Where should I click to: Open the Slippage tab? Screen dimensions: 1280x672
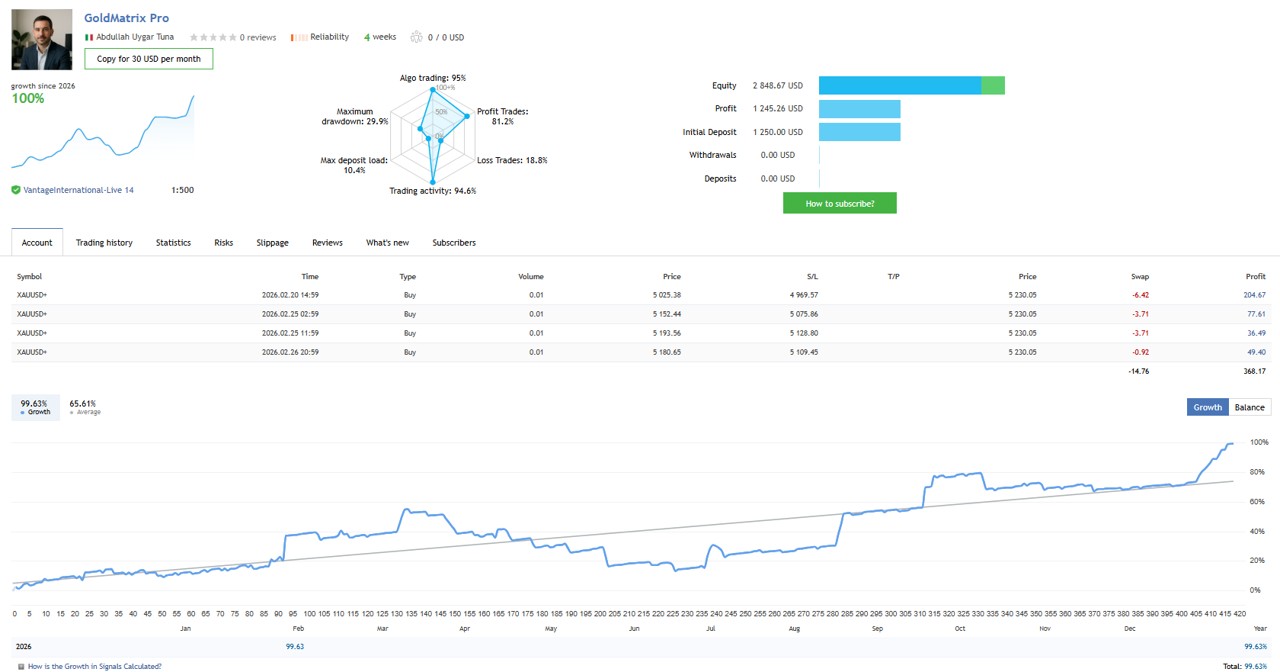[272, 242]
